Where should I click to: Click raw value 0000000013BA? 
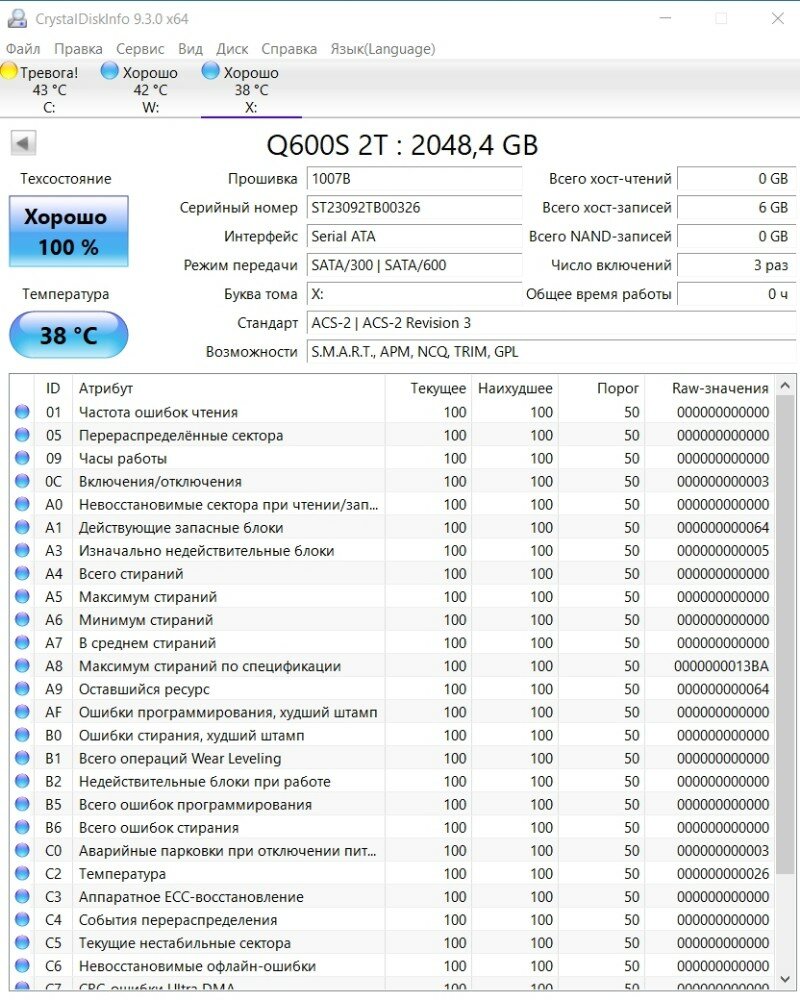pyautogui.click(x=722, y=666)
